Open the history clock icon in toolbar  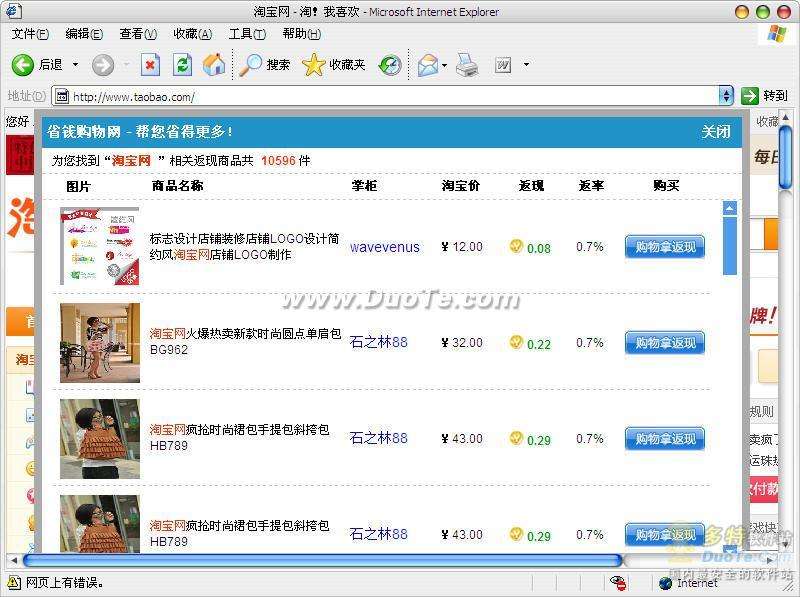[x=390, y=65]
